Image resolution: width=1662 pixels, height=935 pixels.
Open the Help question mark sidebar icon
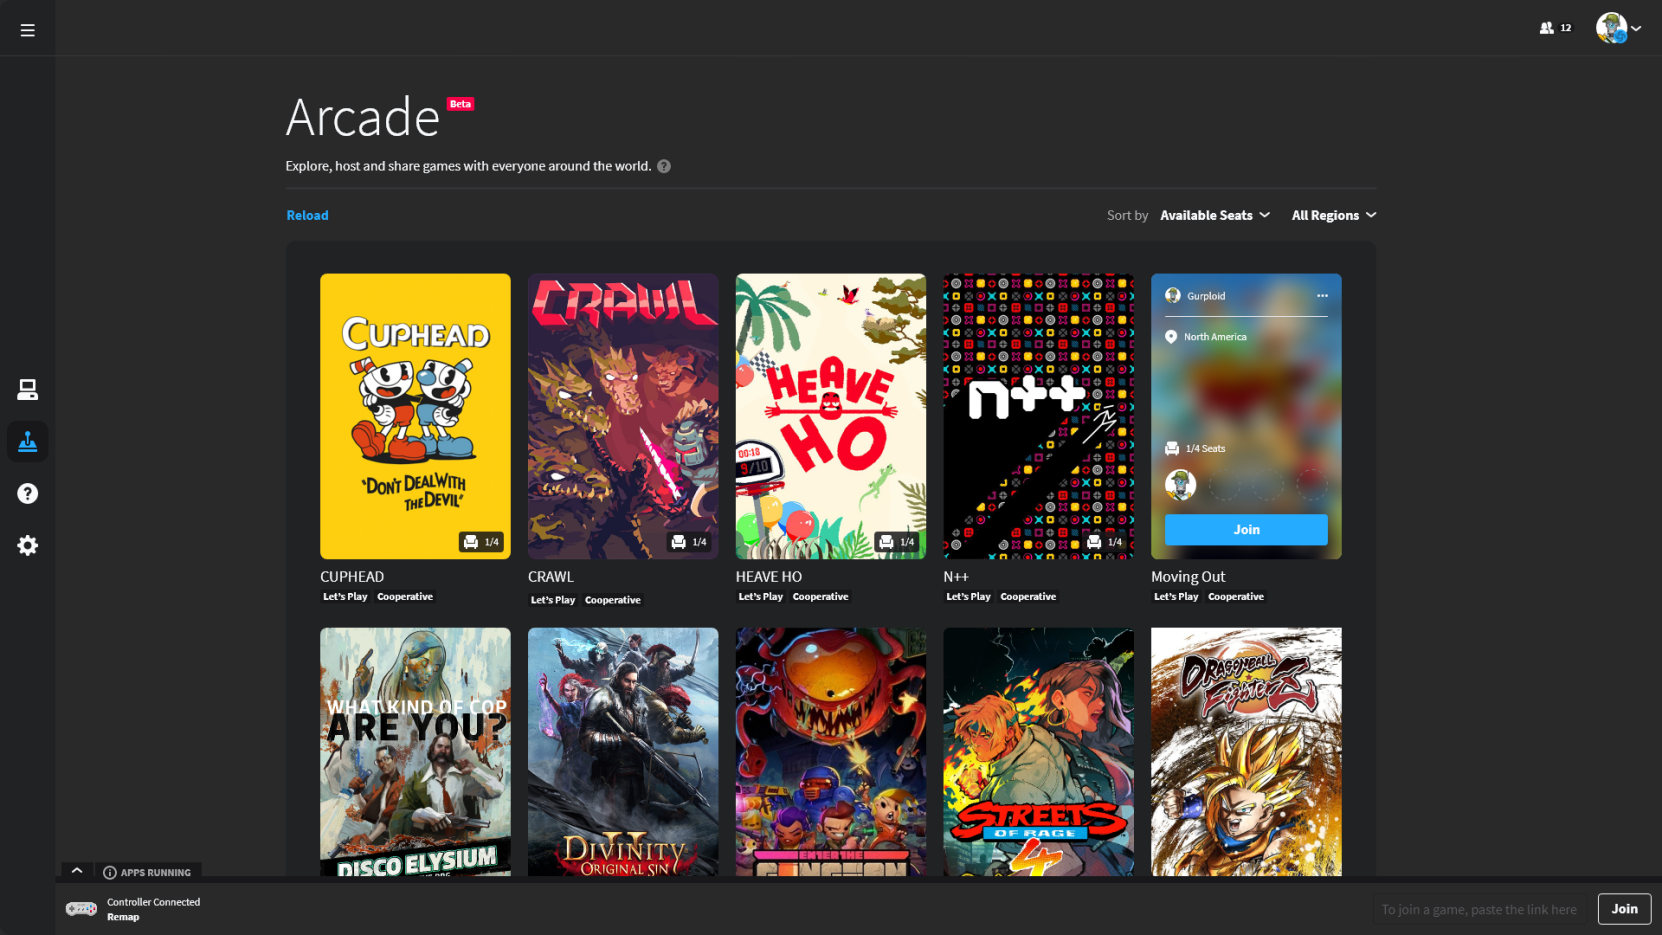point(27,493)
